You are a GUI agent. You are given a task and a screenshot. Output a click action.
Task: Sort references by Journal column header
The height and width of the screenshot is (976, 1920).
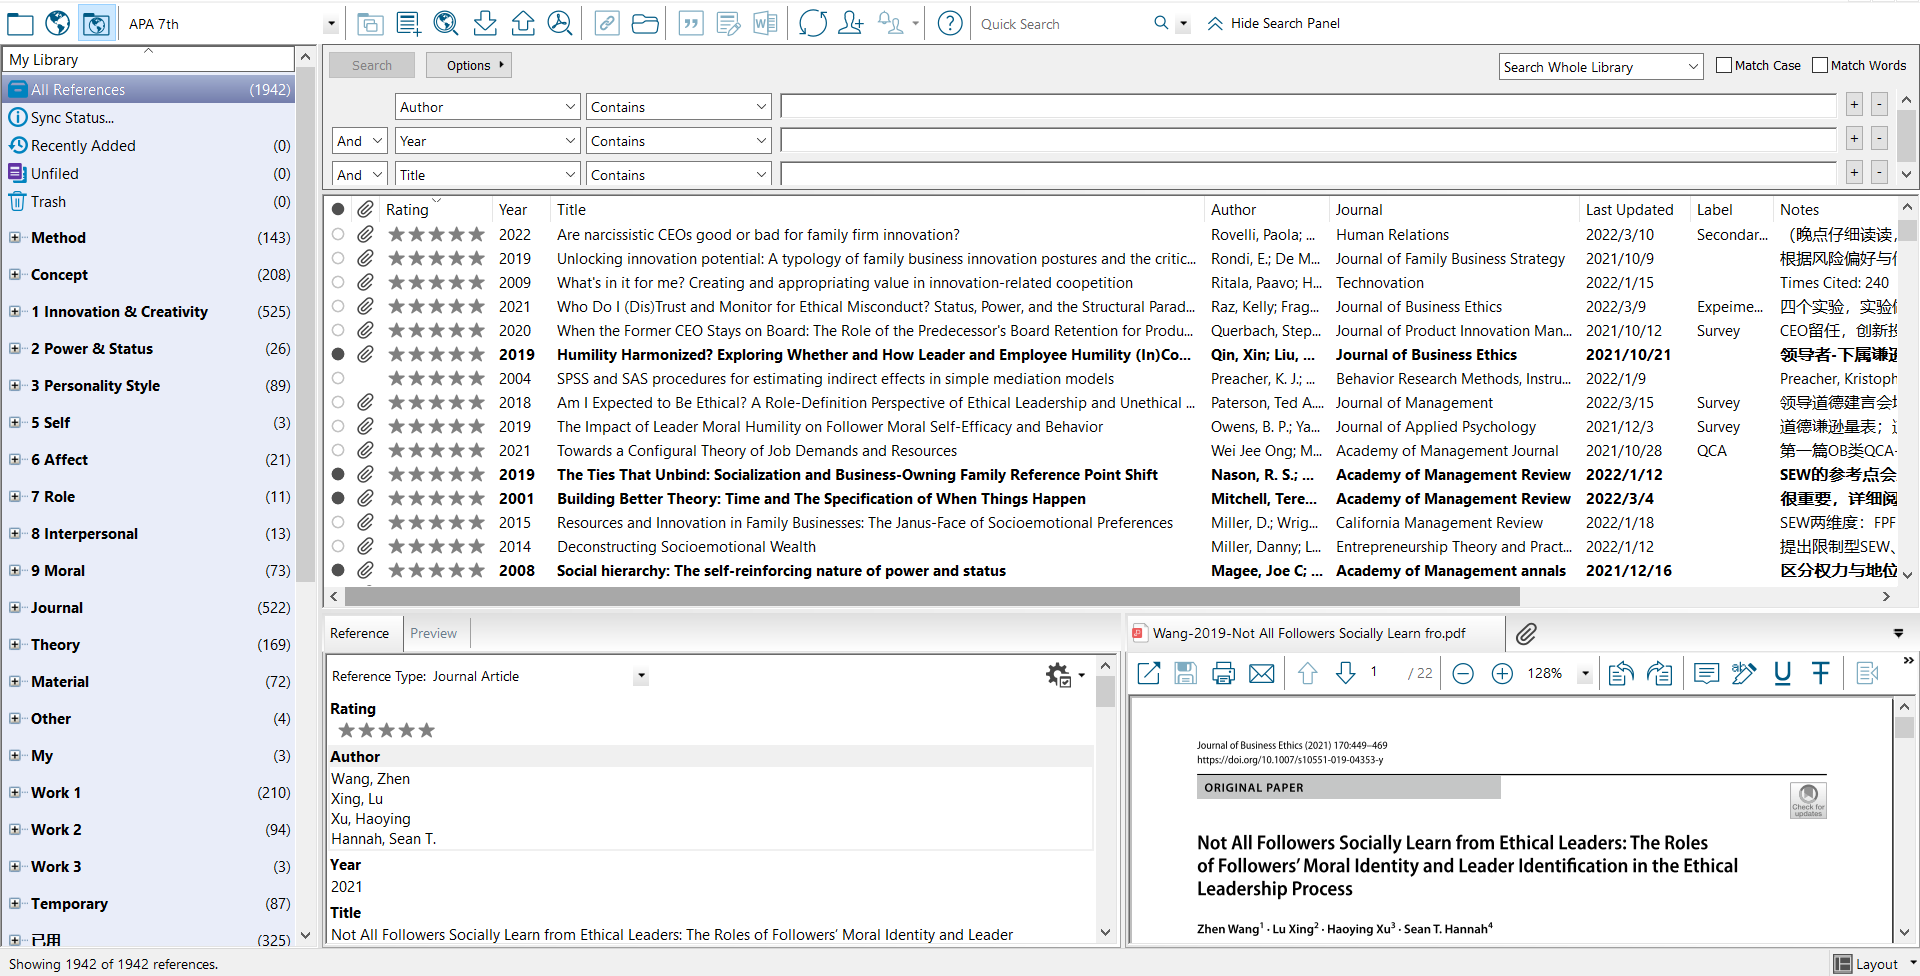pyautogui.click(x=1359, y=210)
